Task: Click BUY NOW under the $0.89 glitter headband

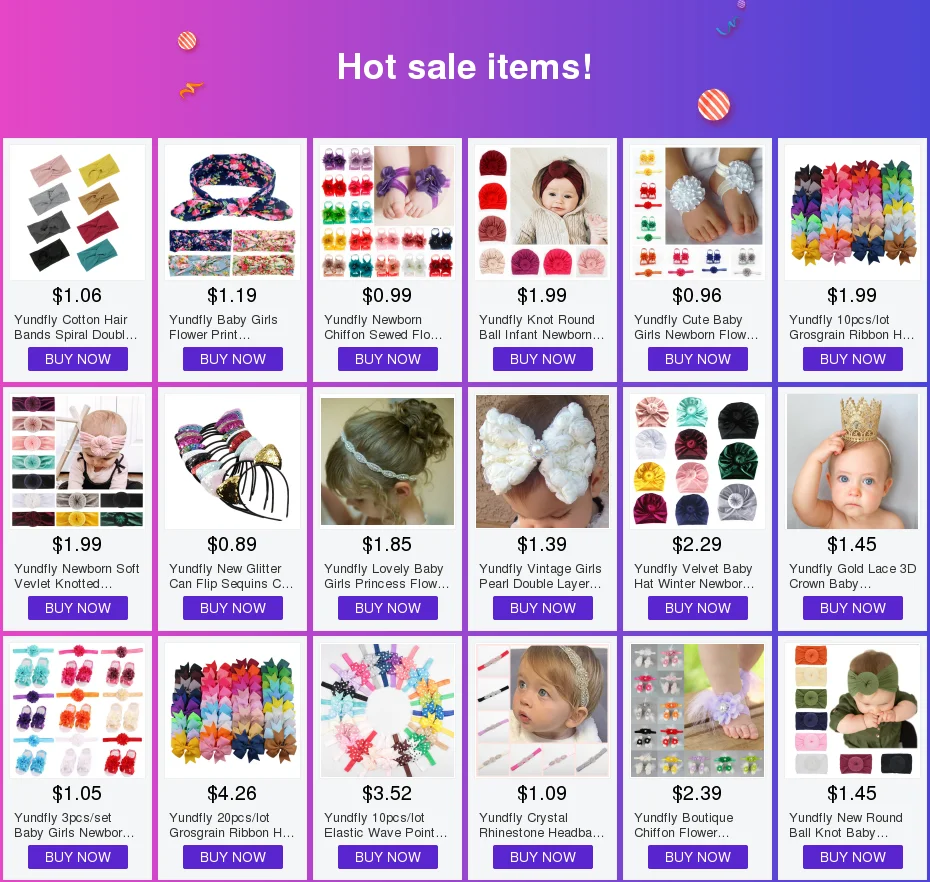Action: [232, 609]
